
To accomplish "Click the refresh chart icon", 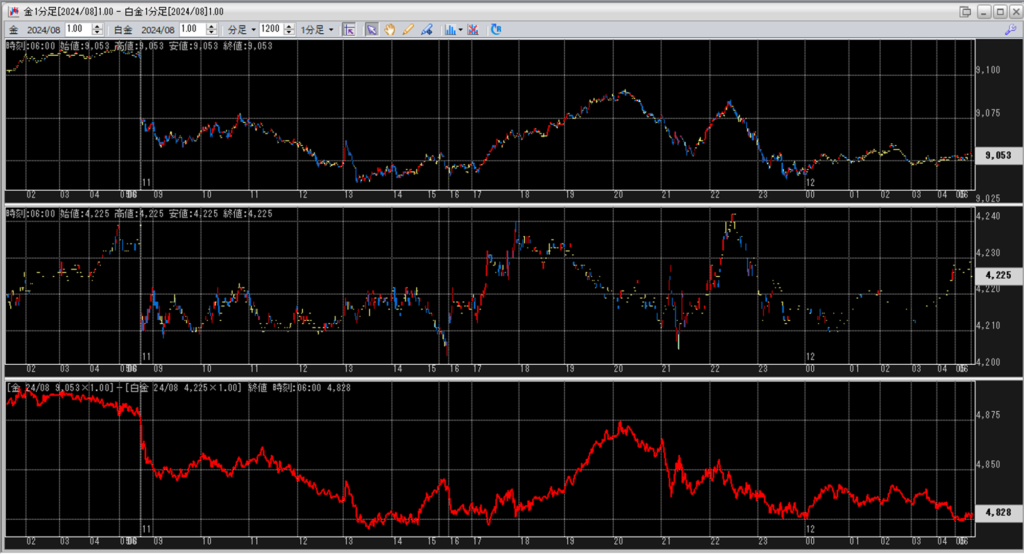I will coord(496,30).
